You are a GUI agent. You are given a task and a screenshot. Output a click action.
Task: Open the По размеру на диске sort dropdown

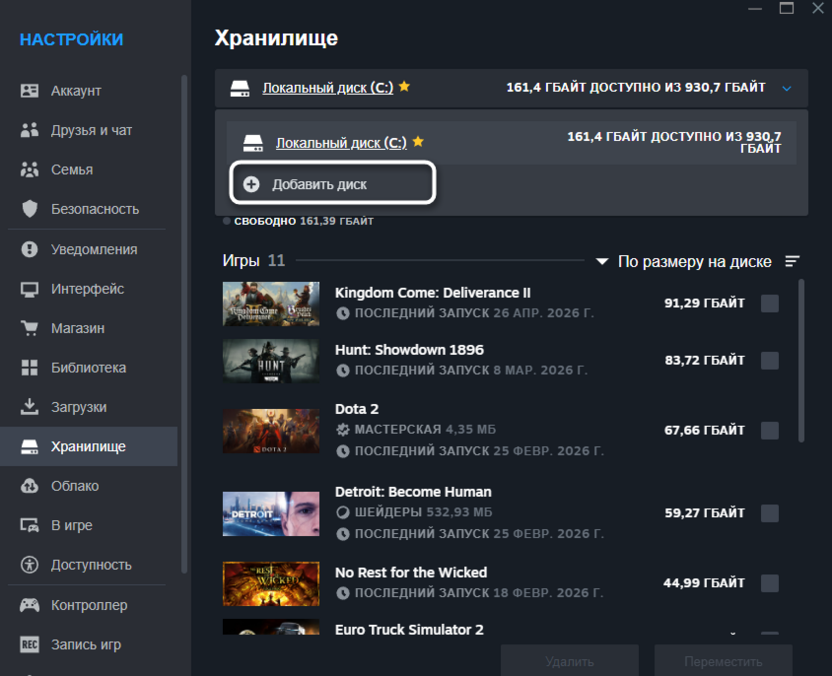pyautogui.click(x=684, y=262)
